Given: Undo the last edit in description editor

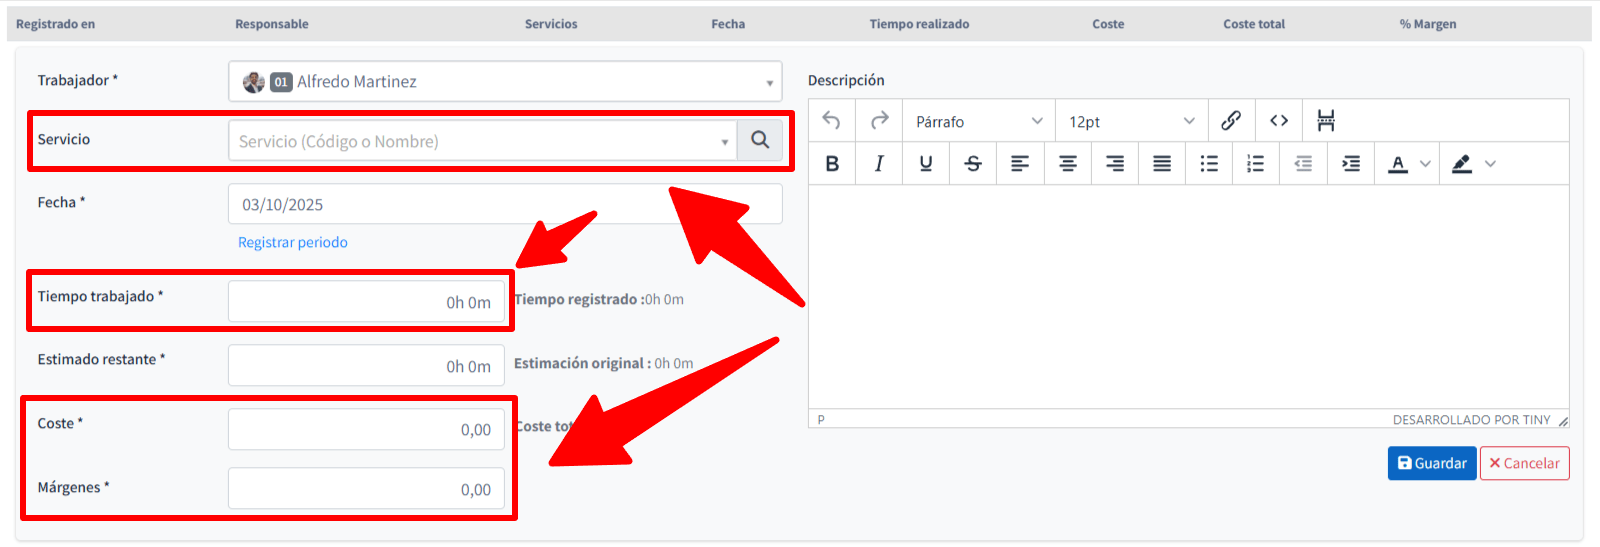Looking at the screenshot, I should 831,121.
